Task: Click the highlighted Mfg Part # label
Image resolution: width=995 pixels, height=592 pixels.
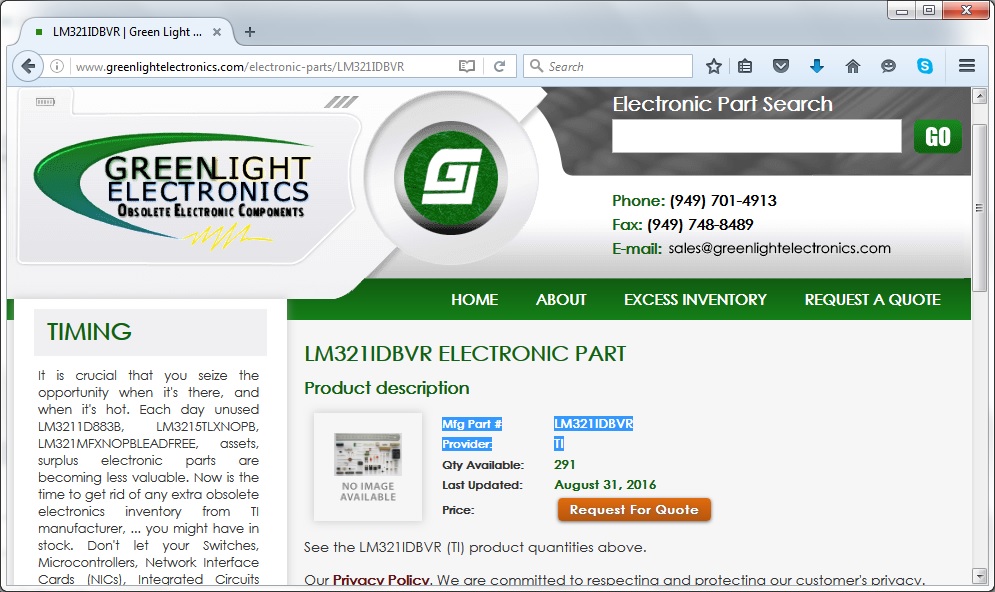Action: 472,424
